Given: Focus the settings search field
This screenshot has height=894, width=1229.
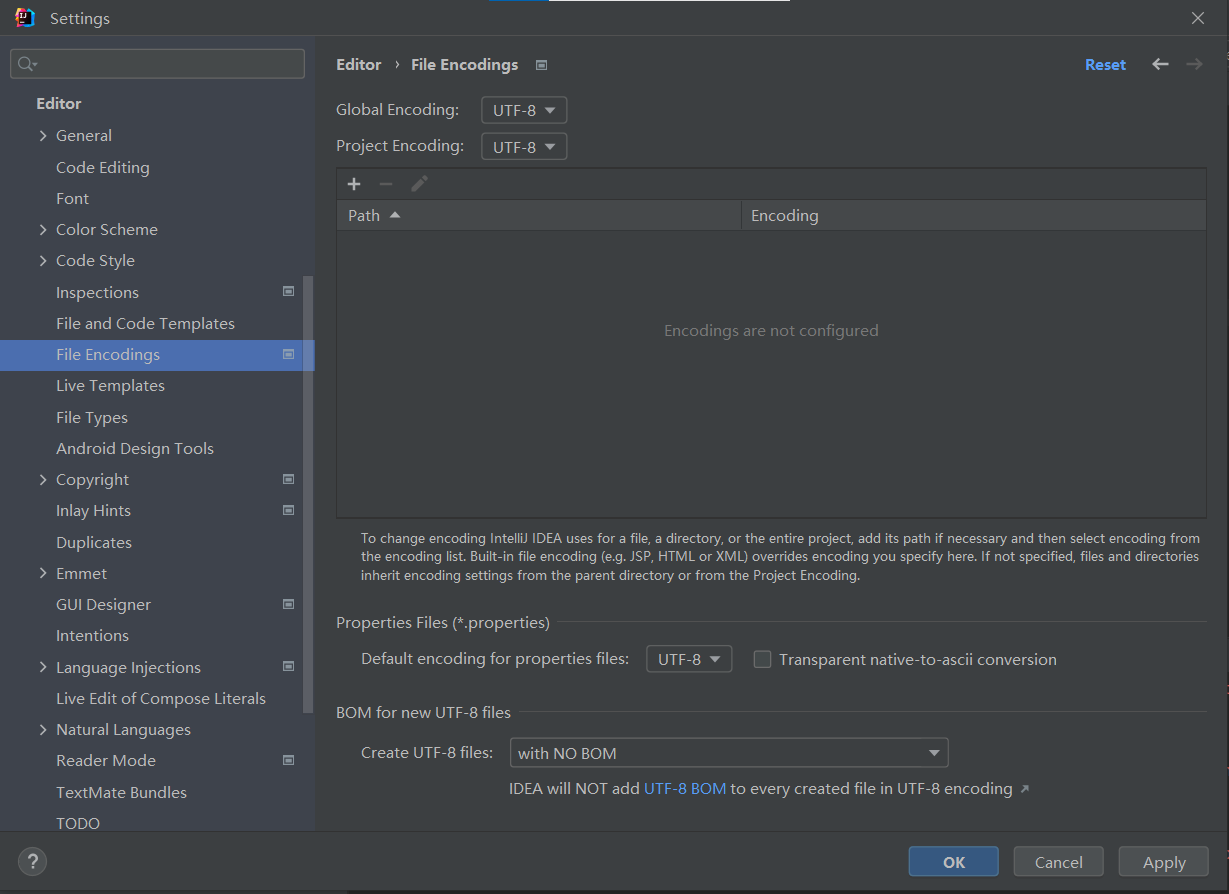Looking at the screenshot, I should [x=157, y=64].
